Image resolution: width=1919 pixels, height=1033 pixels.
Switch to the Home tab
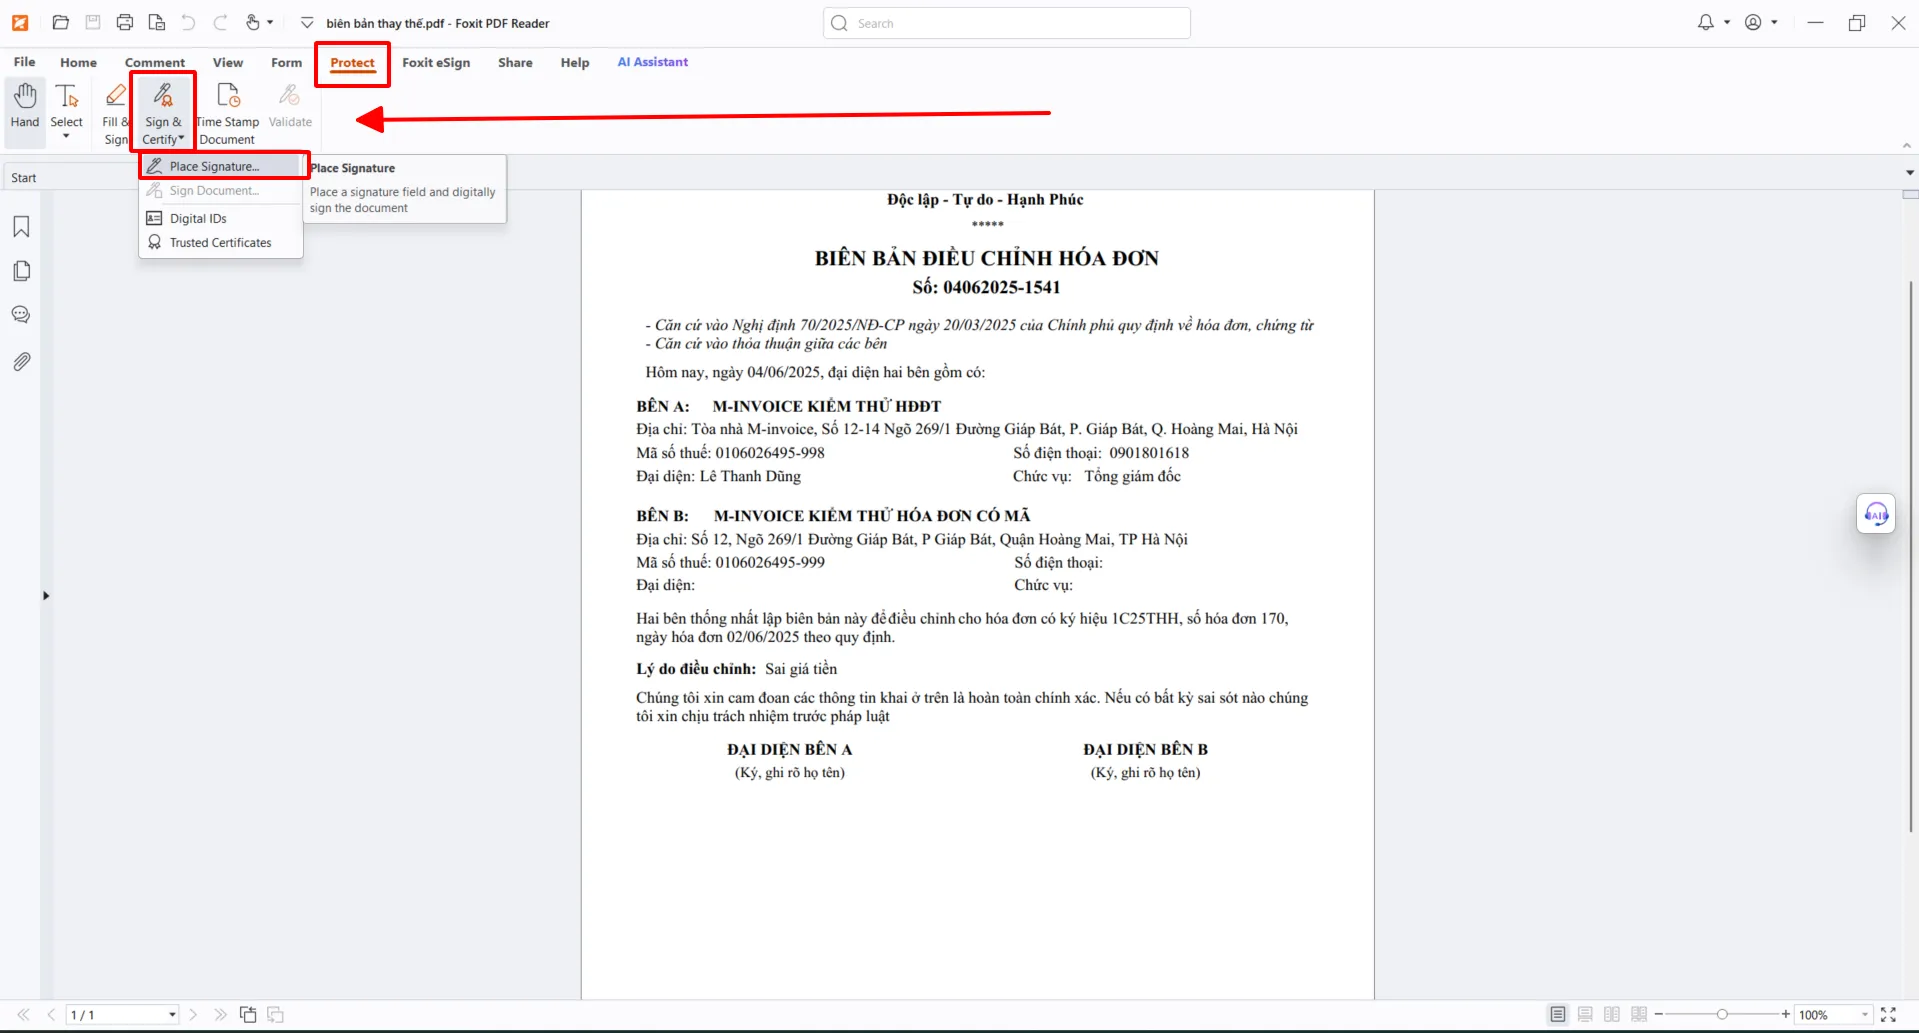coord(78,62)
